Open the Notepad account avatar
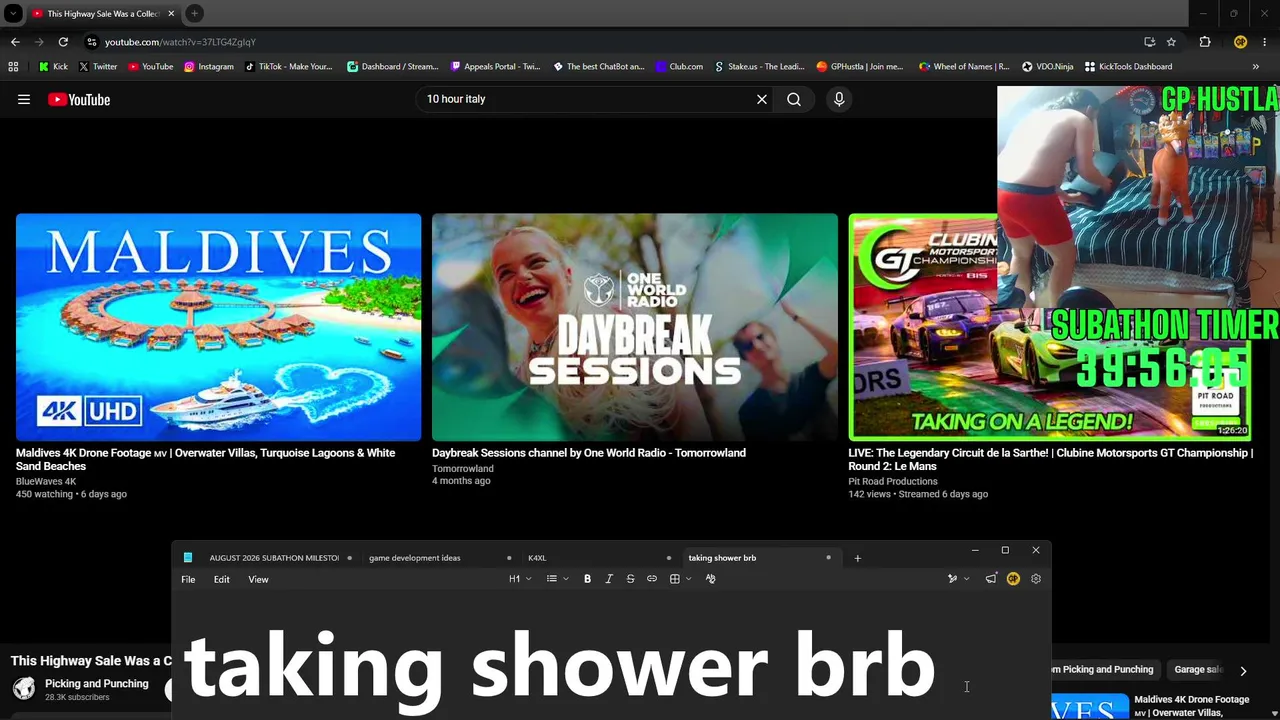The height and width of the screenshot is (720, 1280). 1013,579
